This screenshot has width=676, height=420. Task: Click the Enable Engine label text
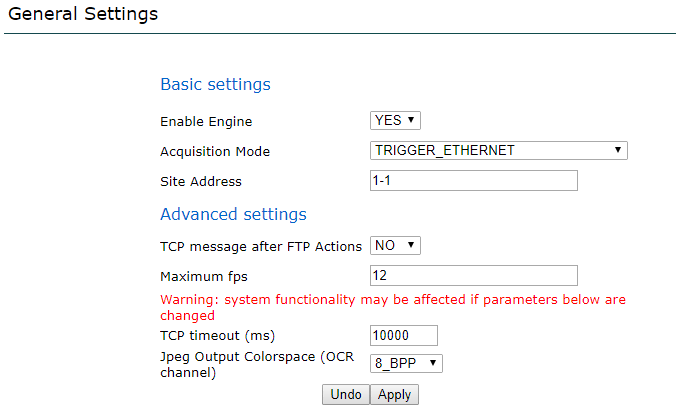pyautogui.click(x=206, y=122)
